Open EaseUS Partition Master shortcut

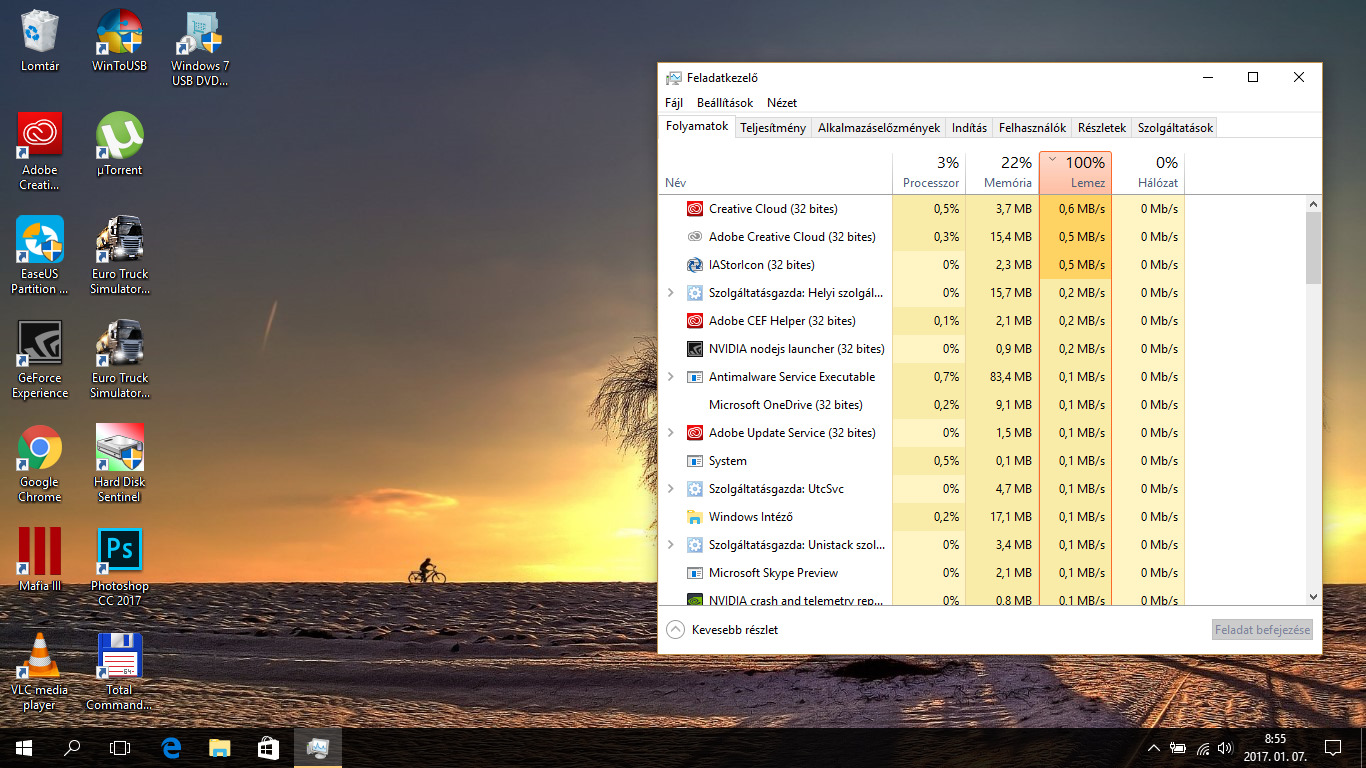click(x=40, y=255)
